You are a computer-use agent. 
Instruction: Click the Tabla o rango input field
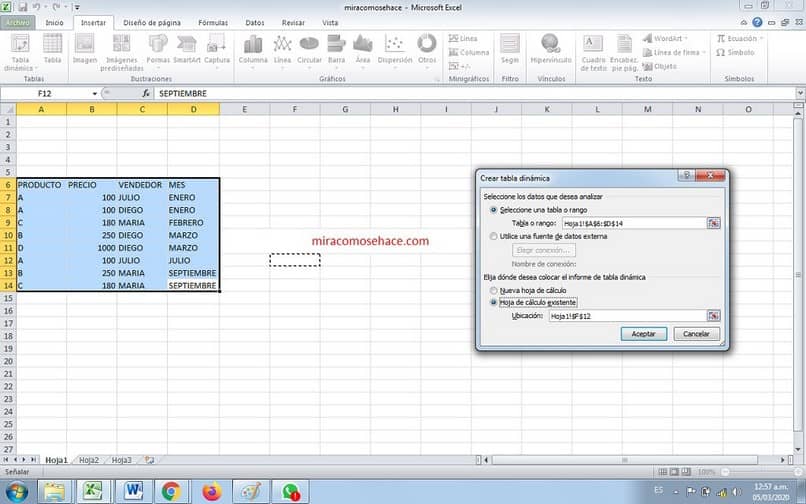click(x=634, y=223)
